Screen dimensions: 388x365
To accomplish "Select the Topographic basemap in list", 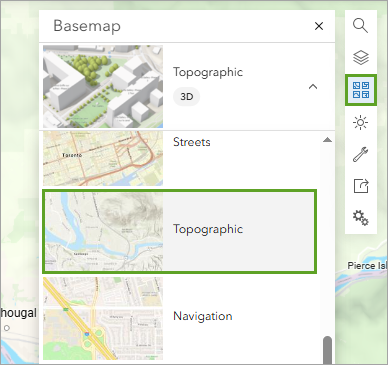I will point(180,231).
